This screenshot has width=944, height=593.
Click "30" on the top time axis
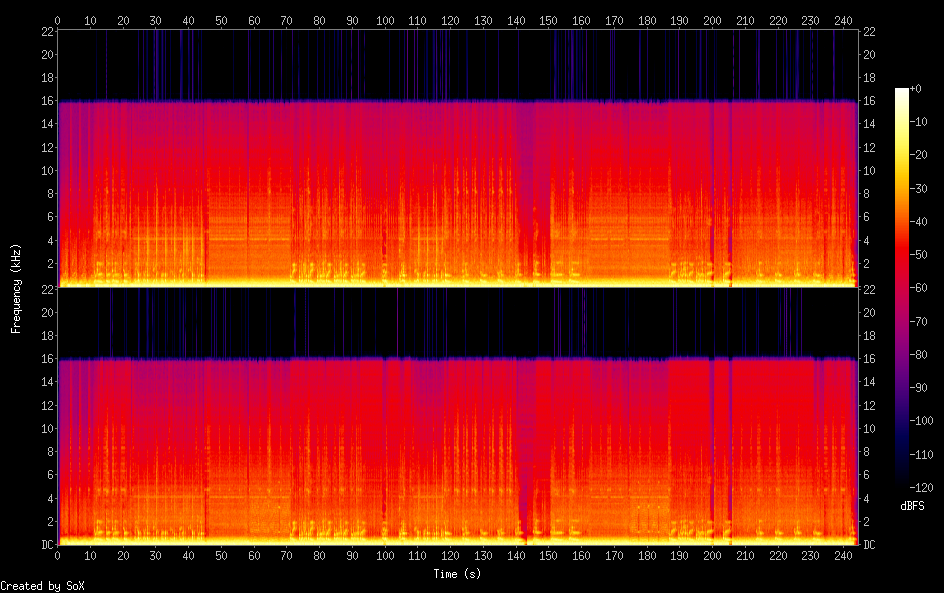click(155, 20)
